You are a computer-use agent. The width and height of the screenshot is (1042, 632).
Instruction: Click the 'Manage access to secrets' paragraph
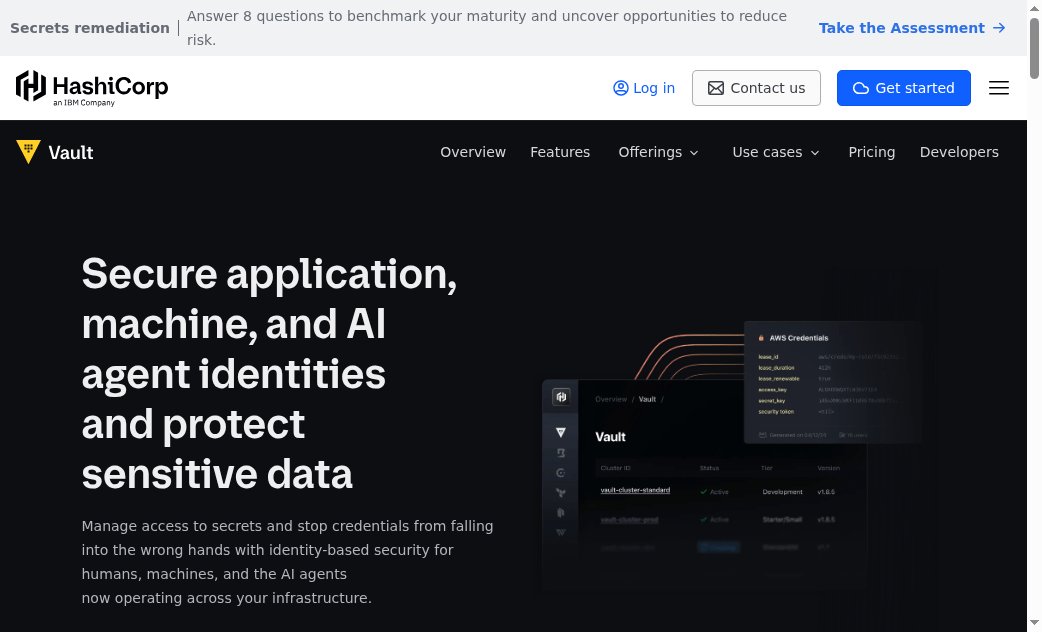point(287,562)
